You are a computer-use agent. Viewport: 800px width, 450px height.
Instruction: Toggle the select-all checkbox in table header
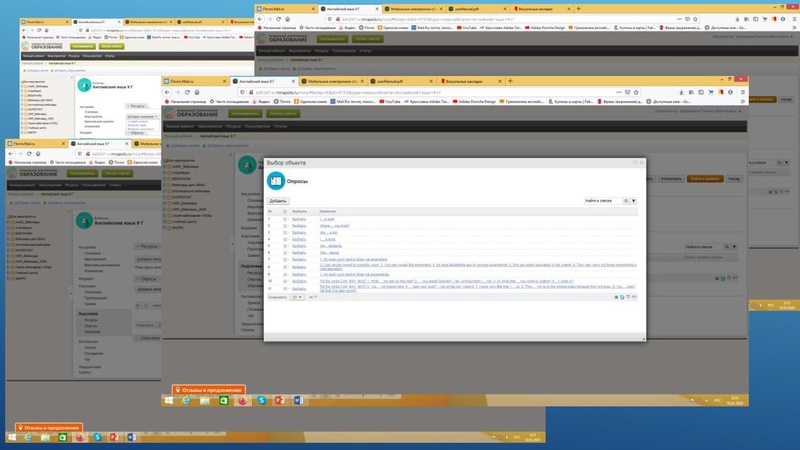285,211
